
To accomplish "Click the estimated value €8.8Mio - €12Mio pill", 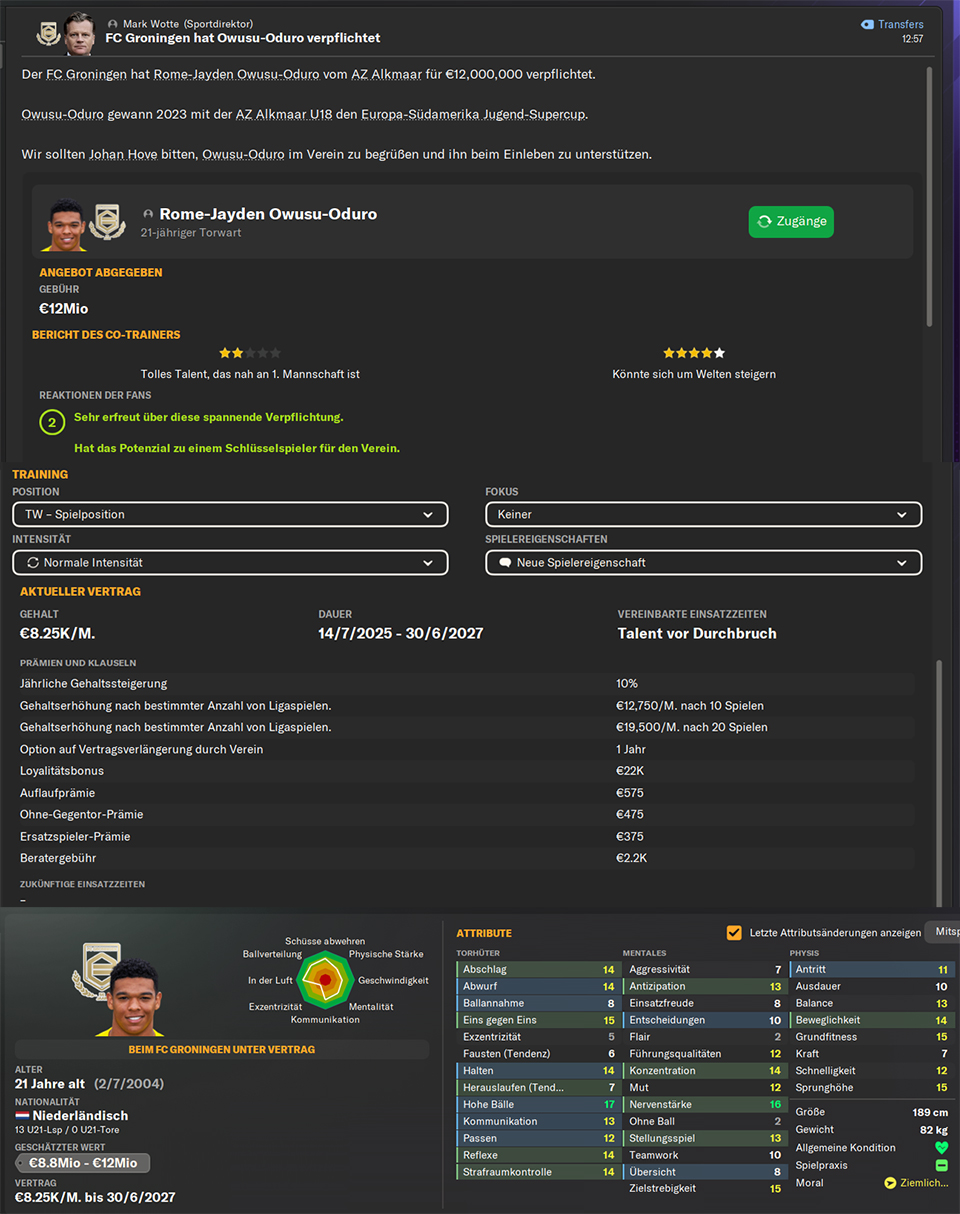I will pyautogui.click(x=83, y=1163).
